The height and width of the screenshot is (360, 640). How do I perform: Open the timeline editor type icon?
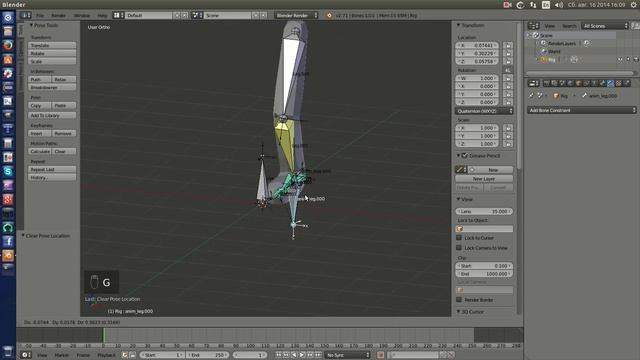point(25,355)
